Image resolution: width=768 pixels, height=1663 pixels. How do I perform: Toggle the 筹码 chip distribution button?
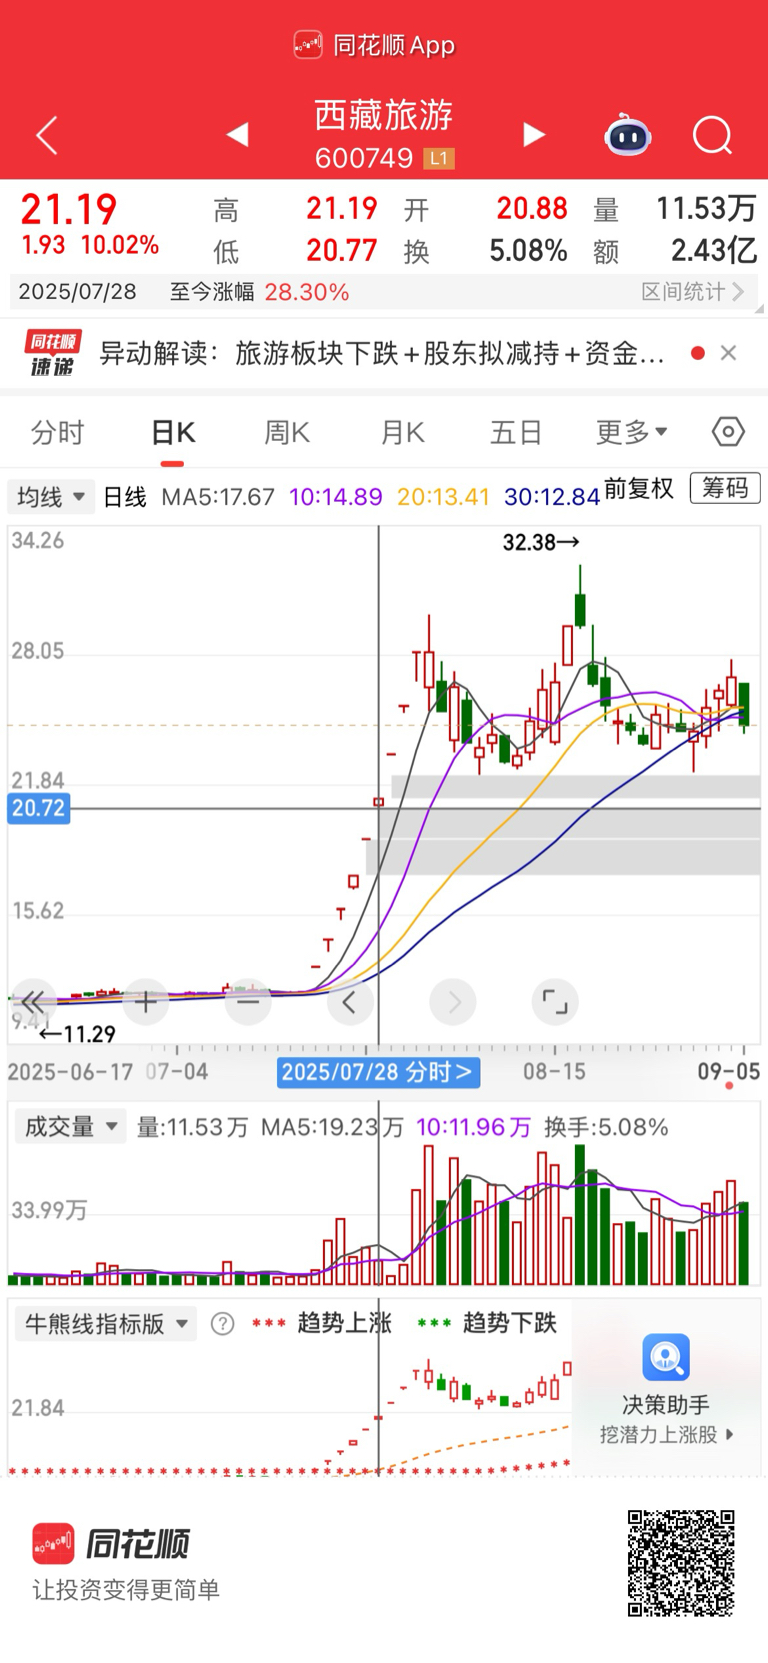point(725,488)
